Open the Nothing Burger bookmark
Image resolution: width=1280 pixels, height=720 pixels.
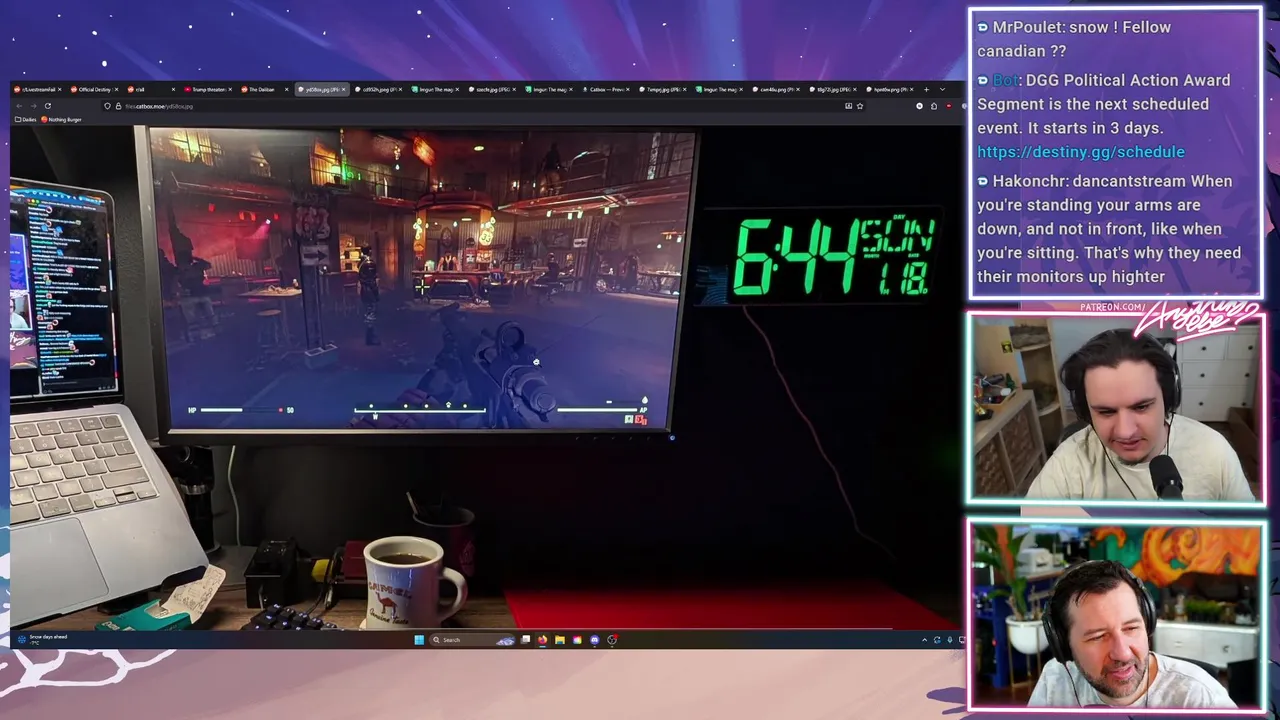coord(62,119)
